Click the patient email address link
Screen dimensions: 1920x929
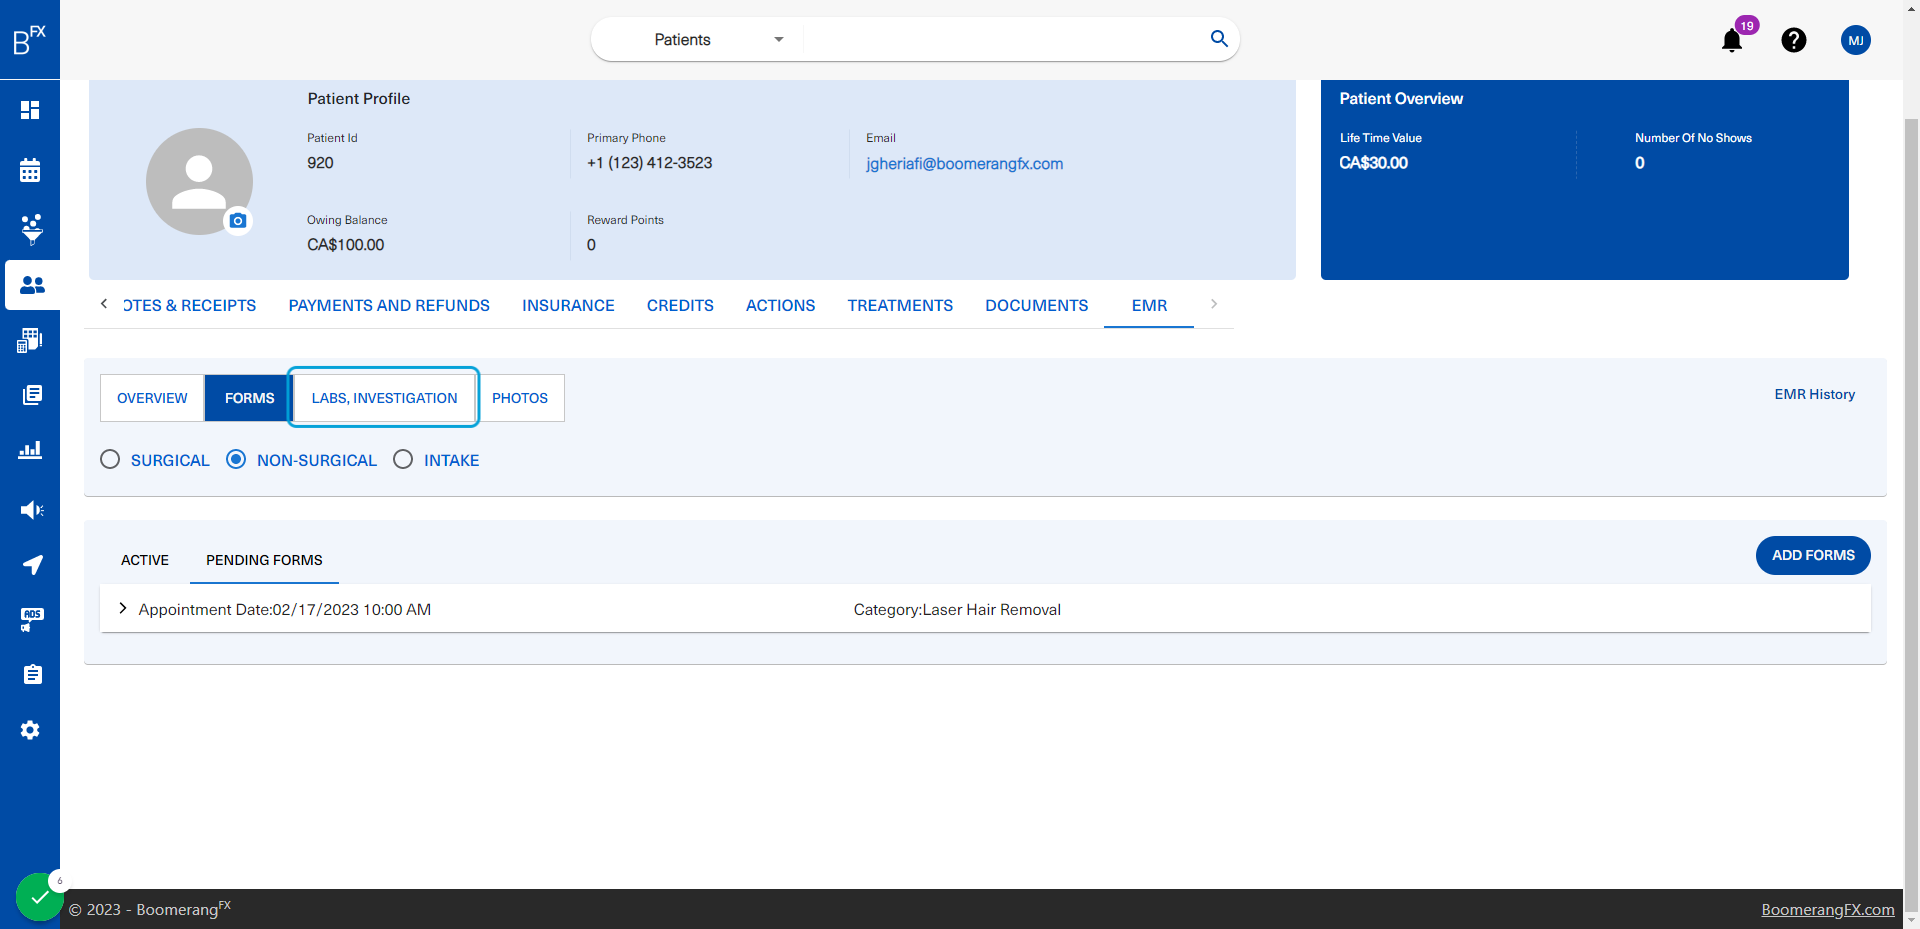964,164
